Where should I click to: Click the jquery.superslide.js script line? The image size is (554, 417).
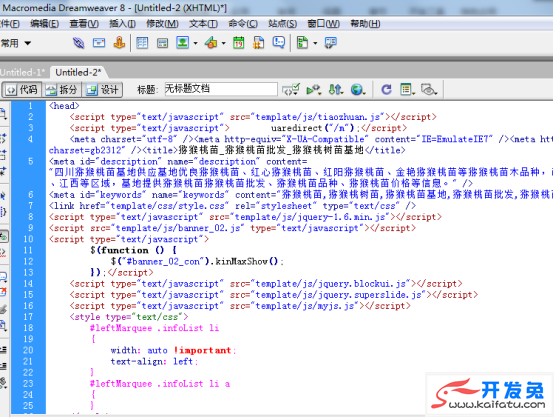274,295
